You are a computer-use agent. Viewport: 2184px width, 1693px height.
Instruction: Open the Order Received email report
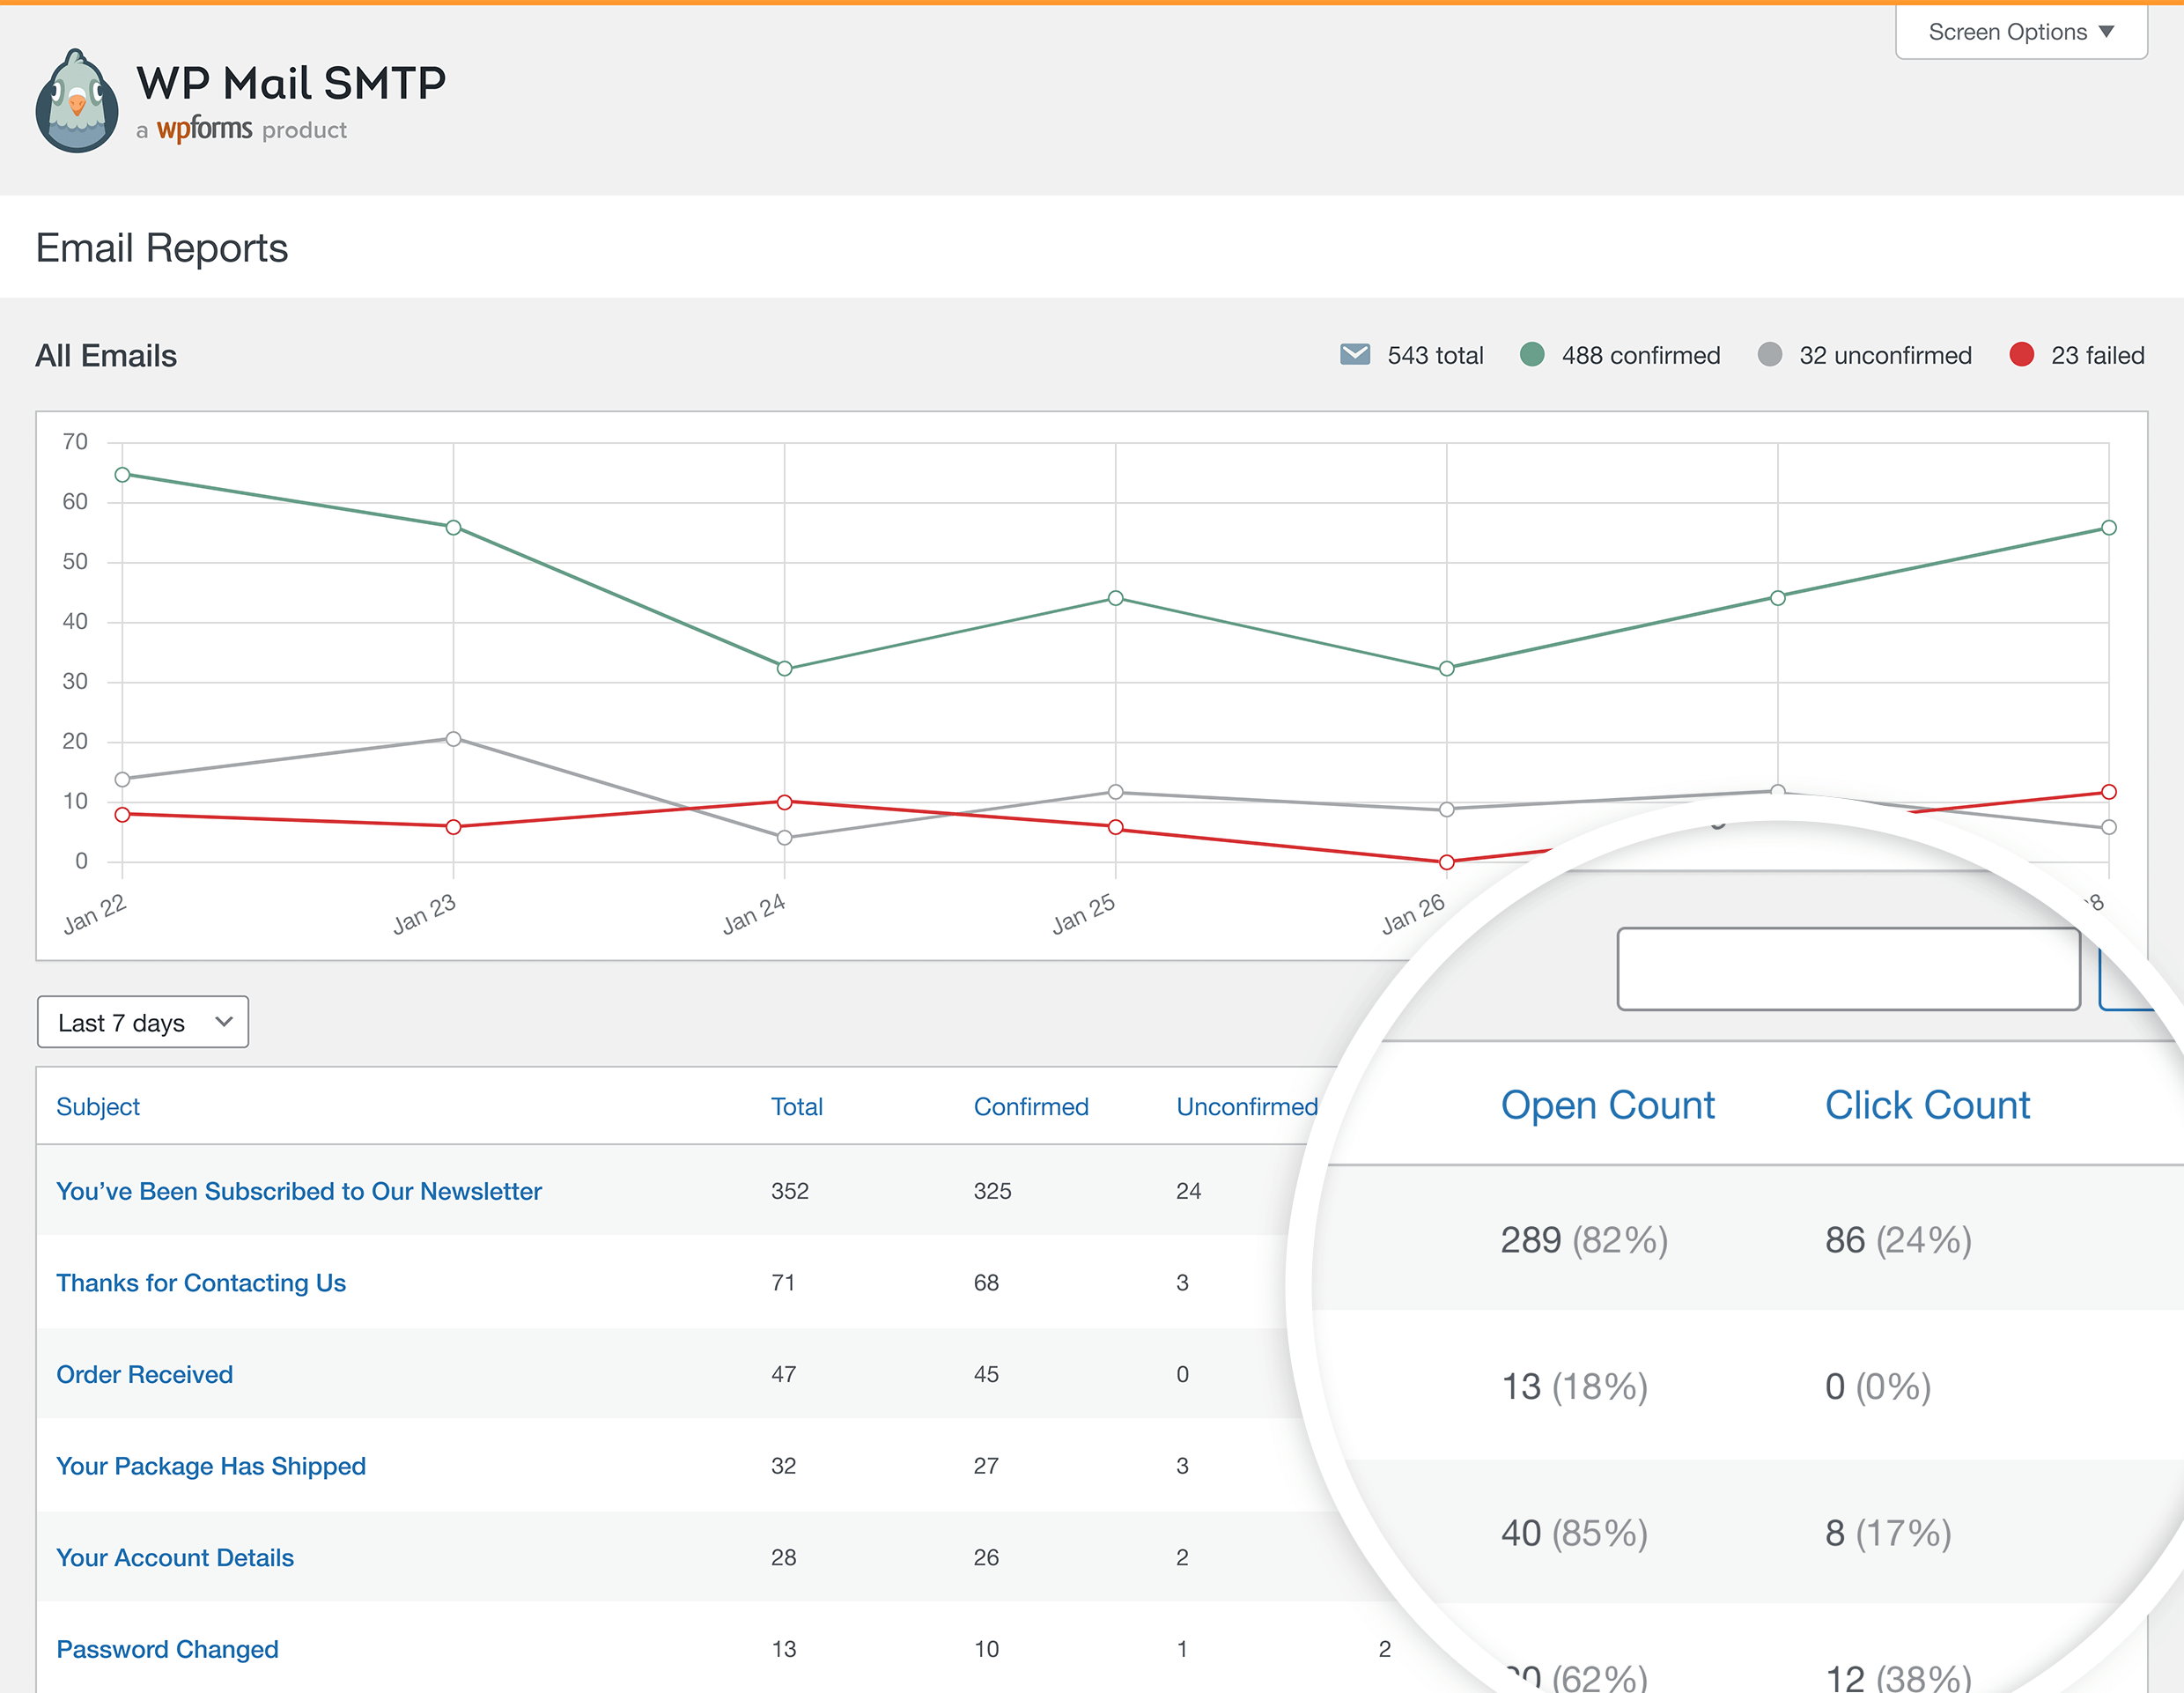pos(144,1374)
